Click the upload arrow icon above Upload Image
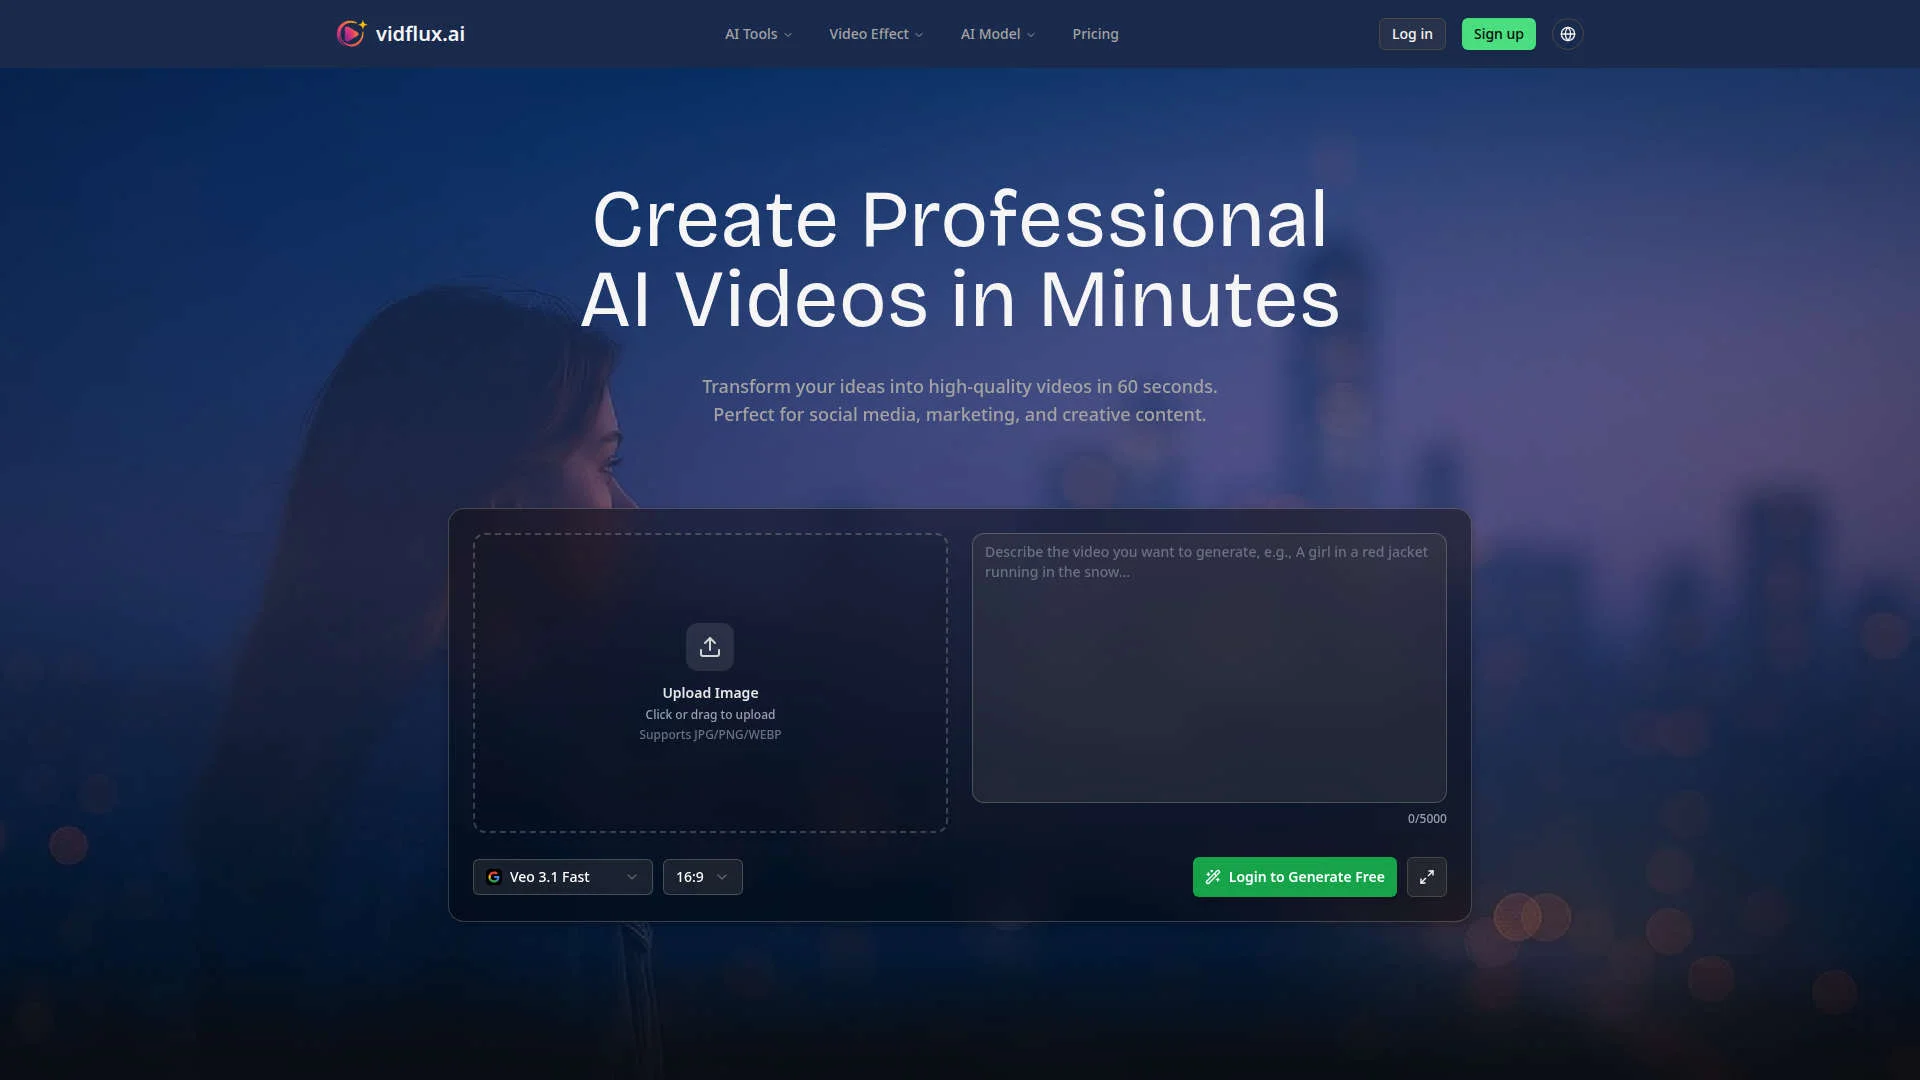 (710, 646)
